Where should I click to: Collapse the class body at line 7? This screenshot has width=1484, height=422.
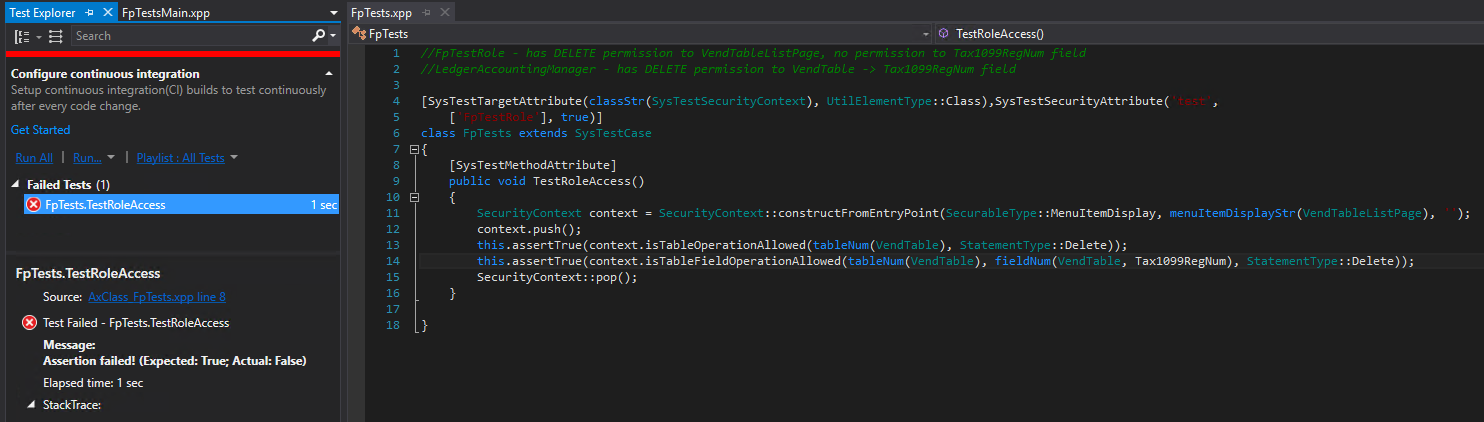(414, 149)
